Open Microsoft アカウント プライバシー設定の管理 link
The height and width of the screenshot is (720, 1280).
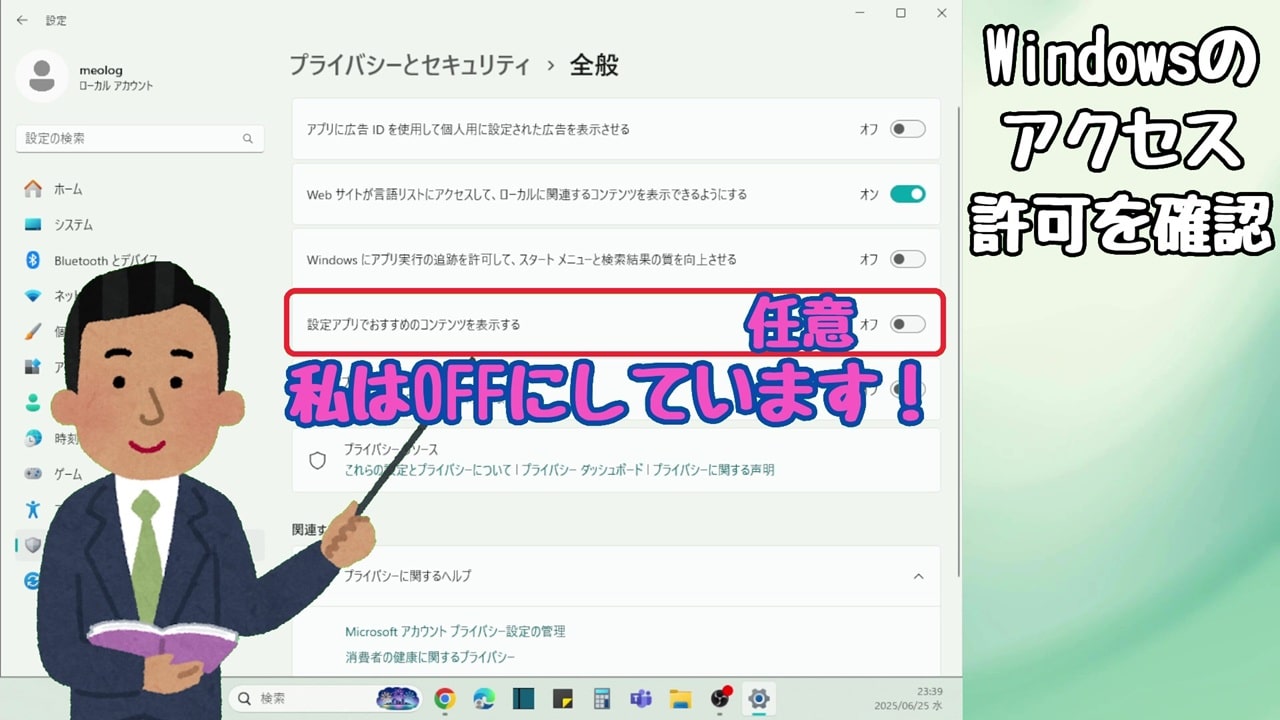pos(455,632)
